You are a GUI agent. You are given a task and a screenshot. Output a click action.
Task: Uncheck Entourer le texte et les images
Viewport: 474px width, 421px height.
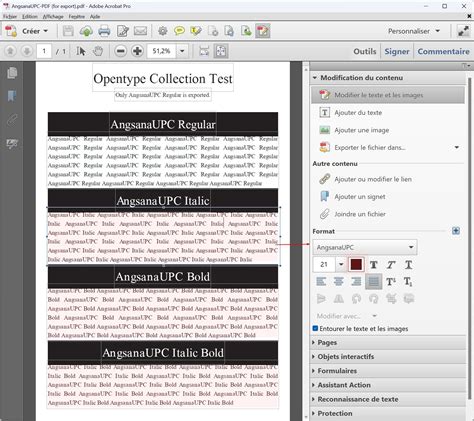[315, 328]
